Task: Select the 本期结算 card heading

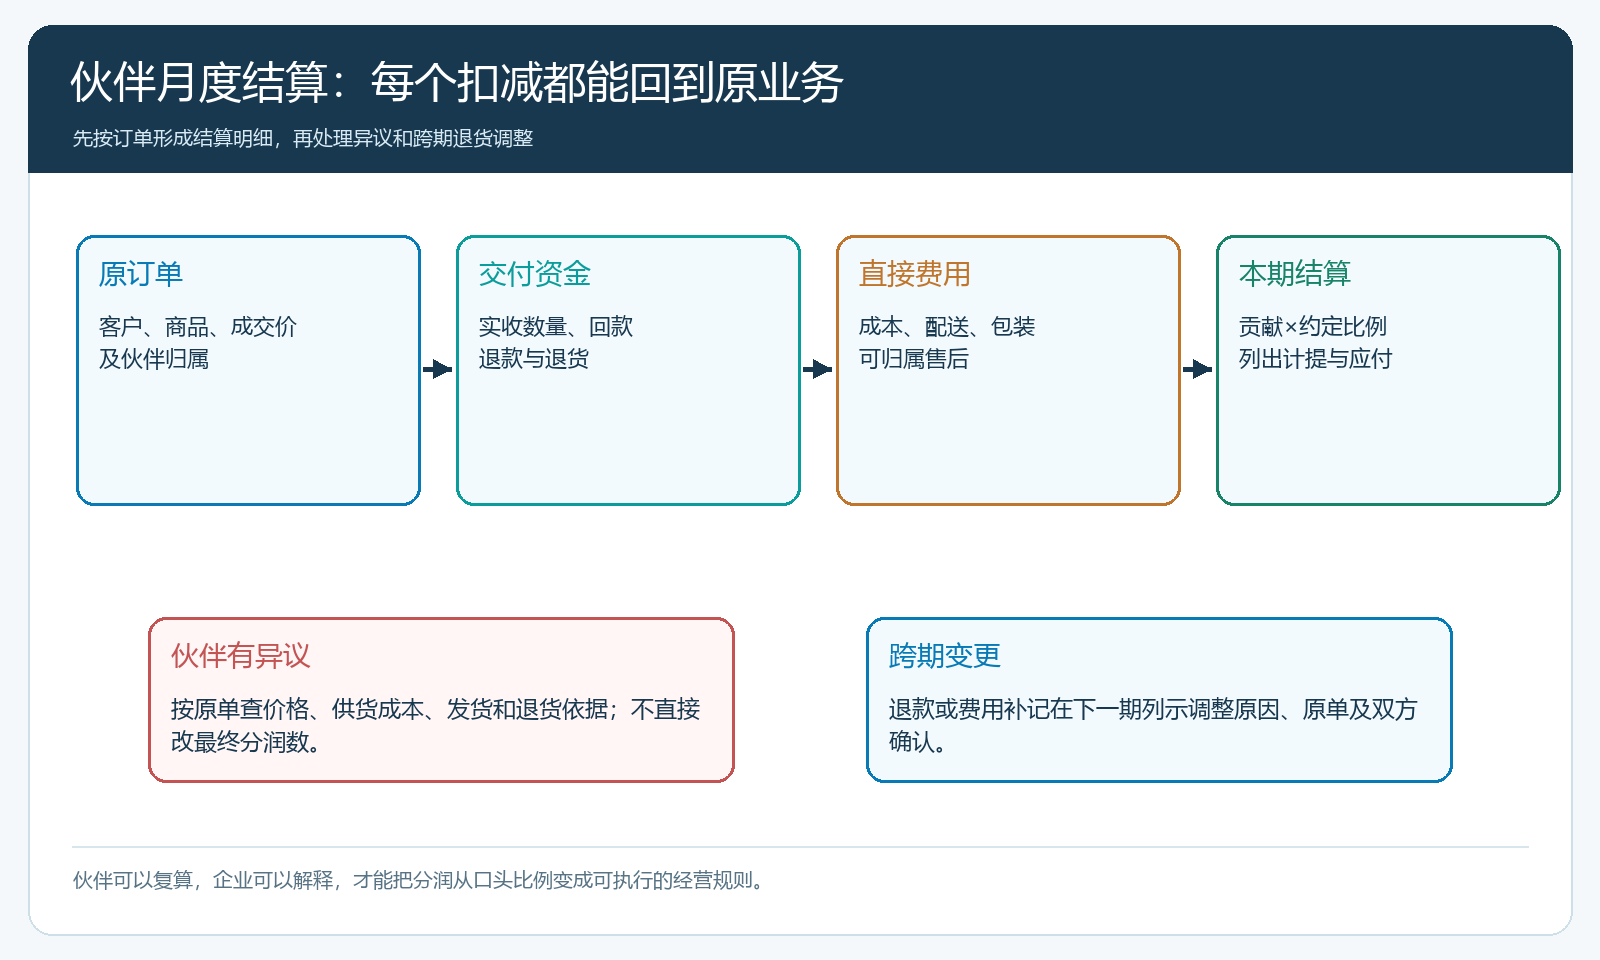Action: pyautogui.click(x=1295, y=274)
